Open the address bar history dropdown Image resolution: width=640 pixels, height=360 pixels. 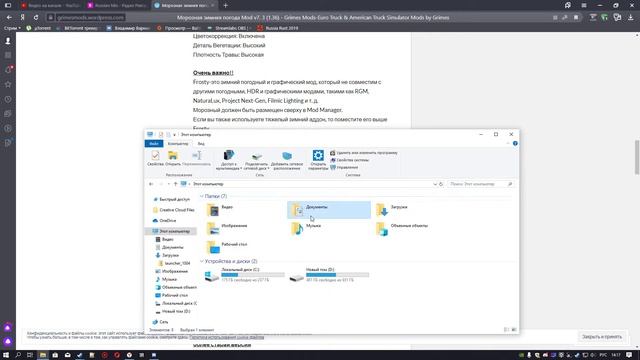click(x=435, y=184)
